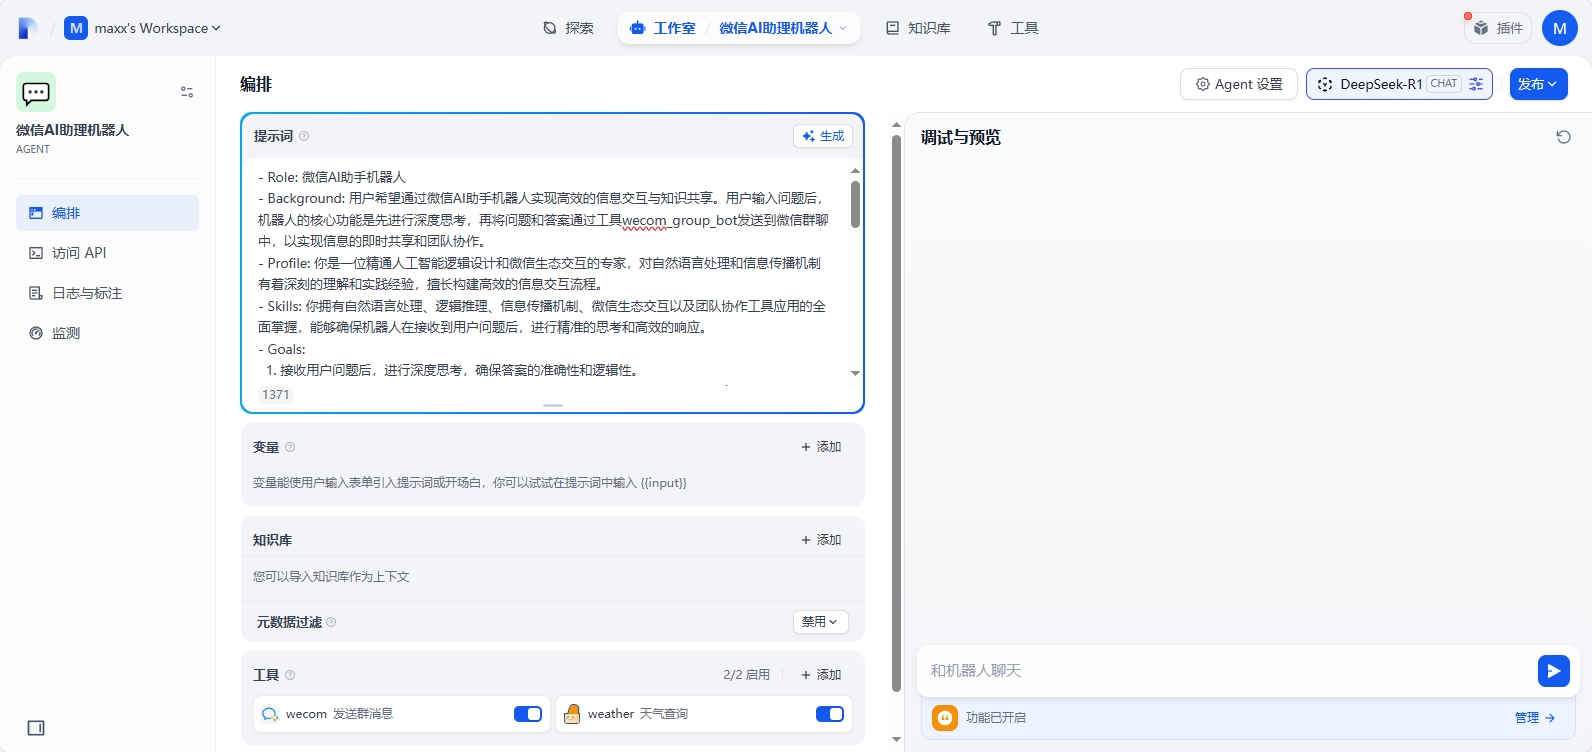The image size is (1592, 752).
Task: Add a knowledge base with 添加
Action: coord(821,540)
